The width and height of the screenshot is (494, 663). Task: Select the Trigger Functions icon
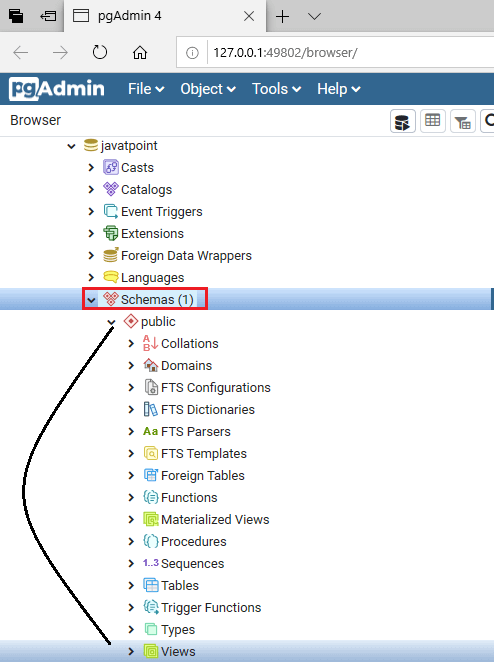pyautogui.click(x=151, y=607)
